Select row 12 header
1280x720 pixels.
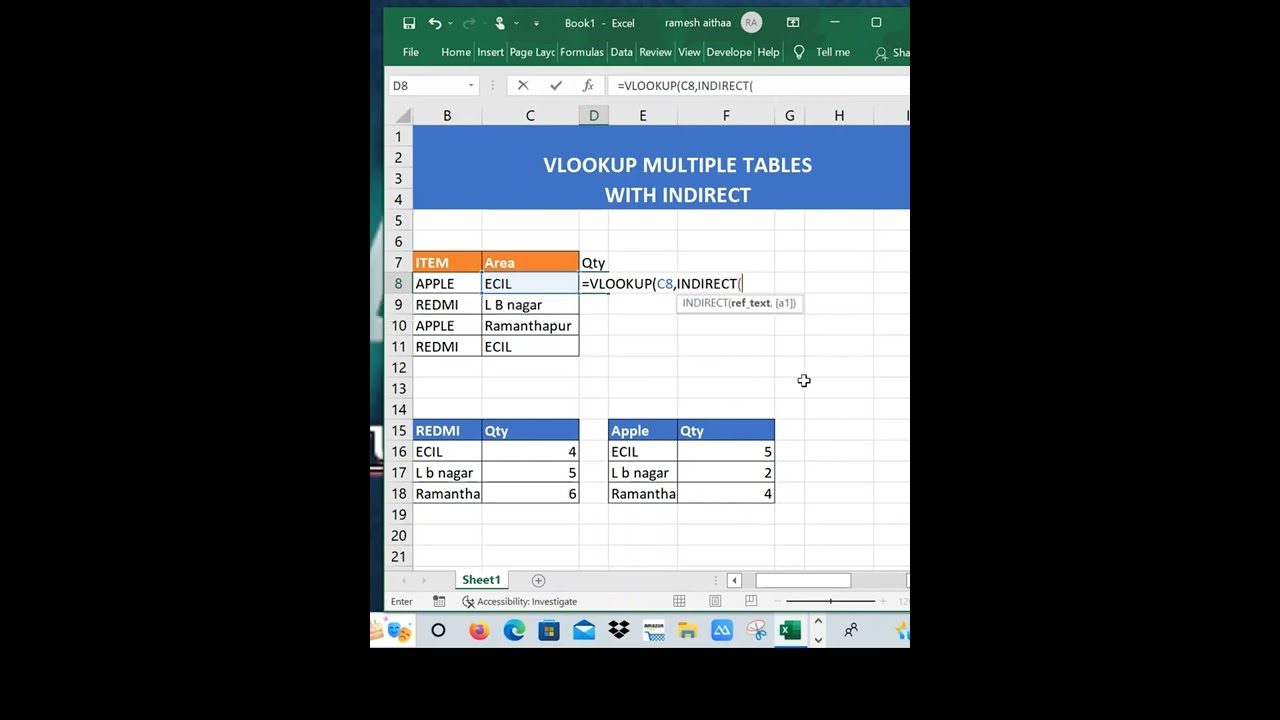pos(398,368)
